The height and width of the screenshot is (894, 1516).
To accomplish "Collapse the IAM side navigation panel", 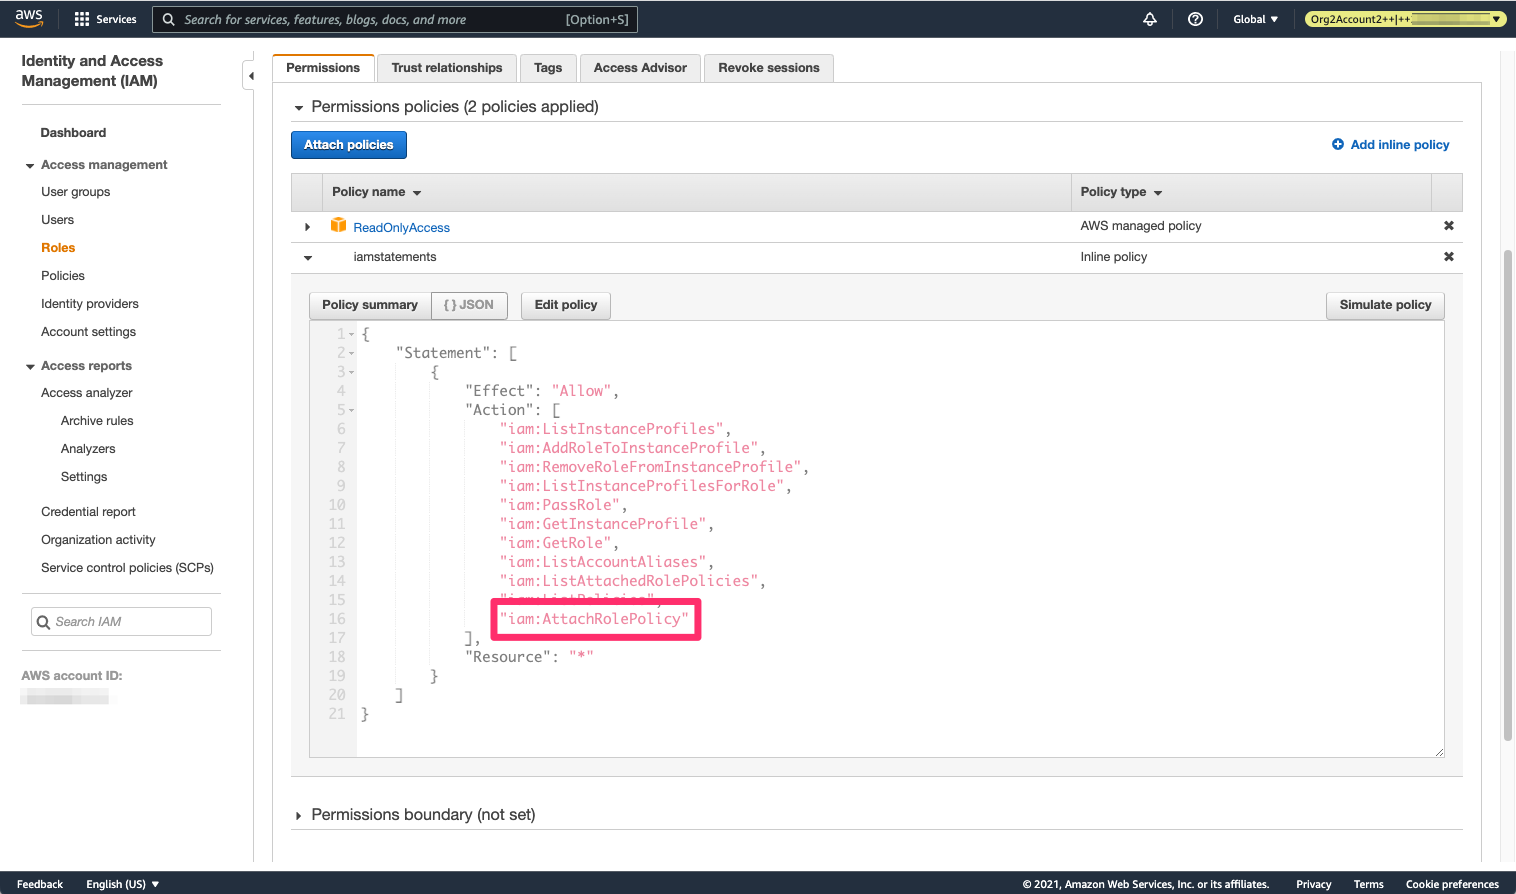I will click(x=251, y=76).
